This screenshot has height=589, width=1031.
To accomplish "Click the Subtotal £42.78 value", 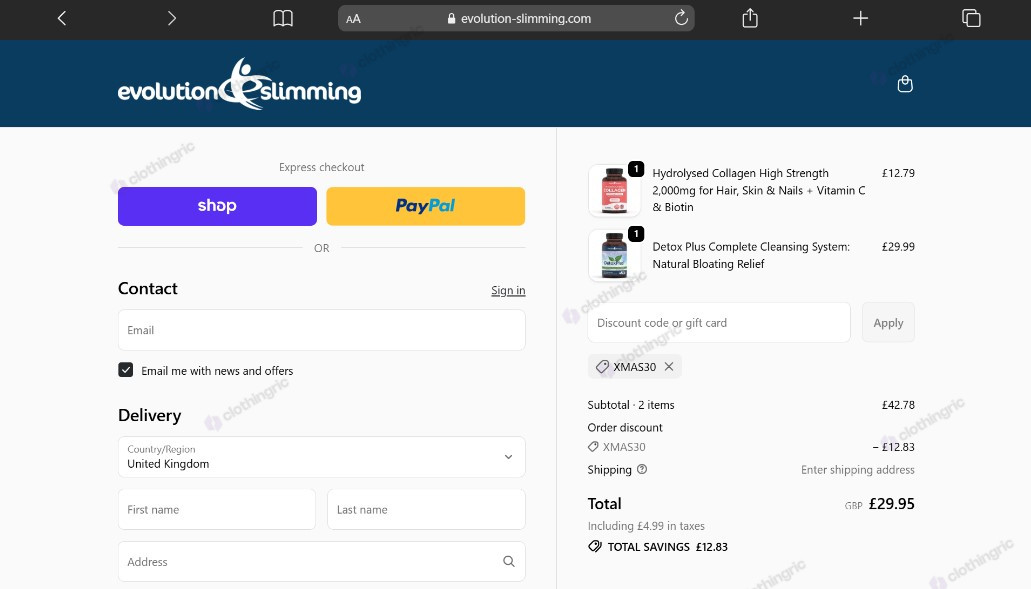I will [x=898, y=405].
